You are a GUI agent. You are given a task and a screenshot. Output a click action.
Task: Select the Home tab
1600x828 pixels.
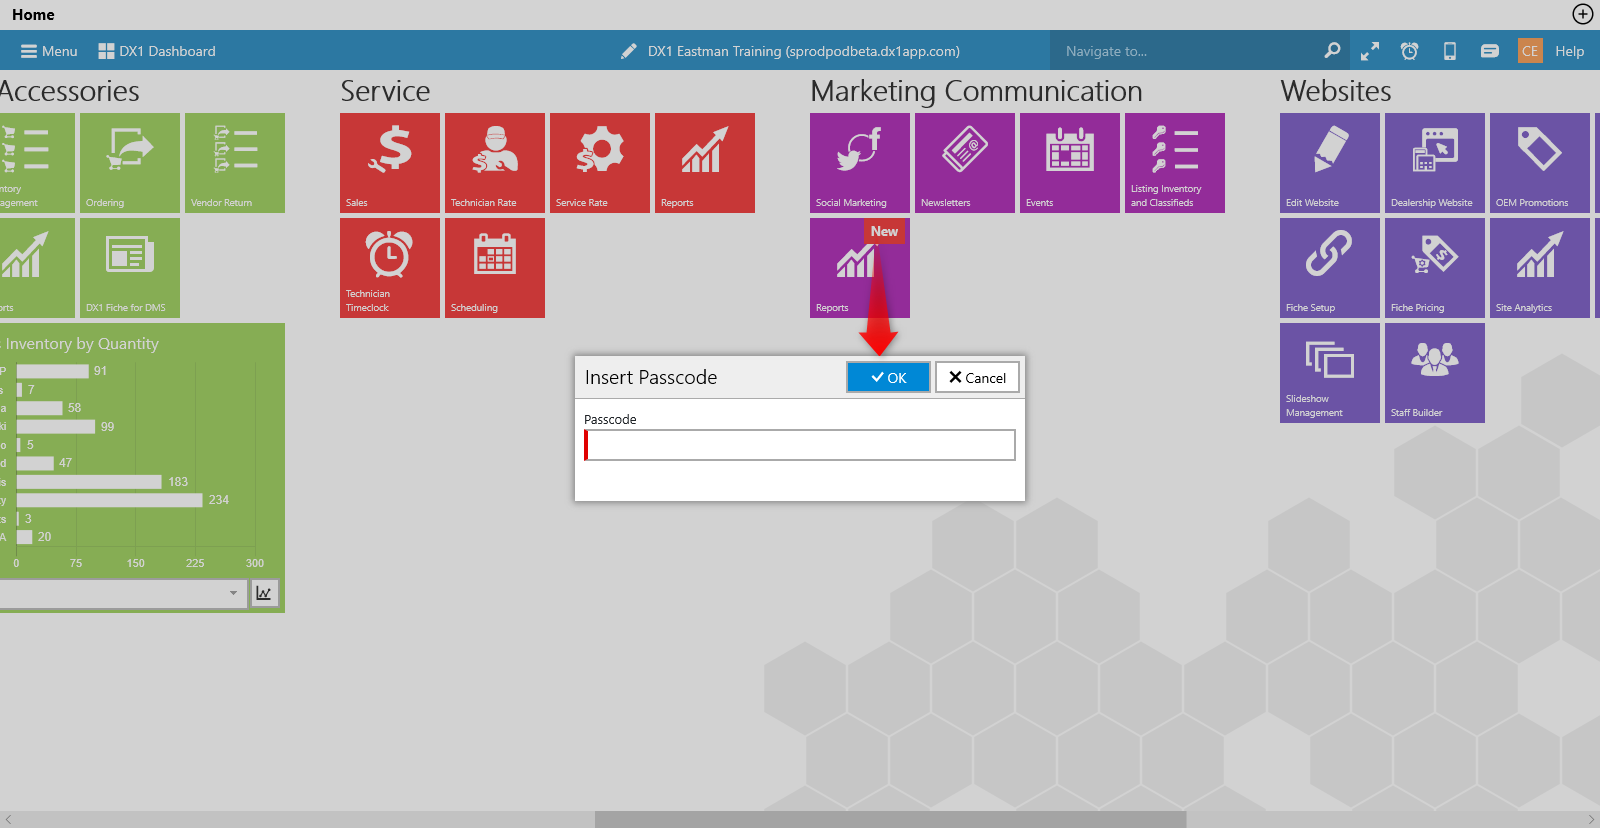coord(33,15)
